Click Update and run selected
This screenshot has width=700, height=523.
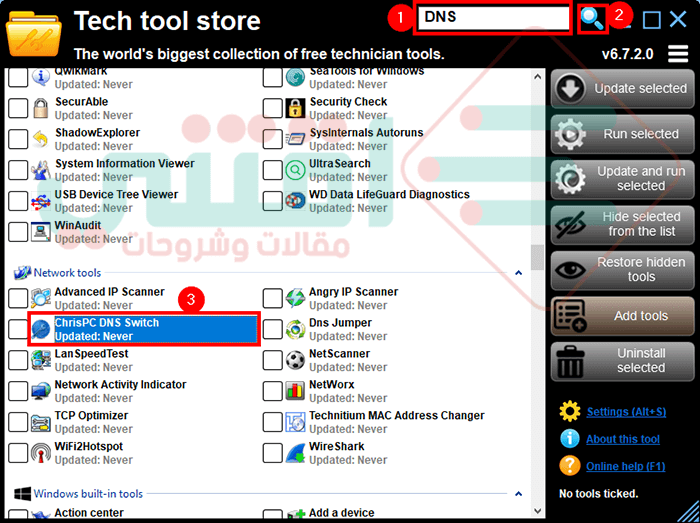[x=623, y=179]
